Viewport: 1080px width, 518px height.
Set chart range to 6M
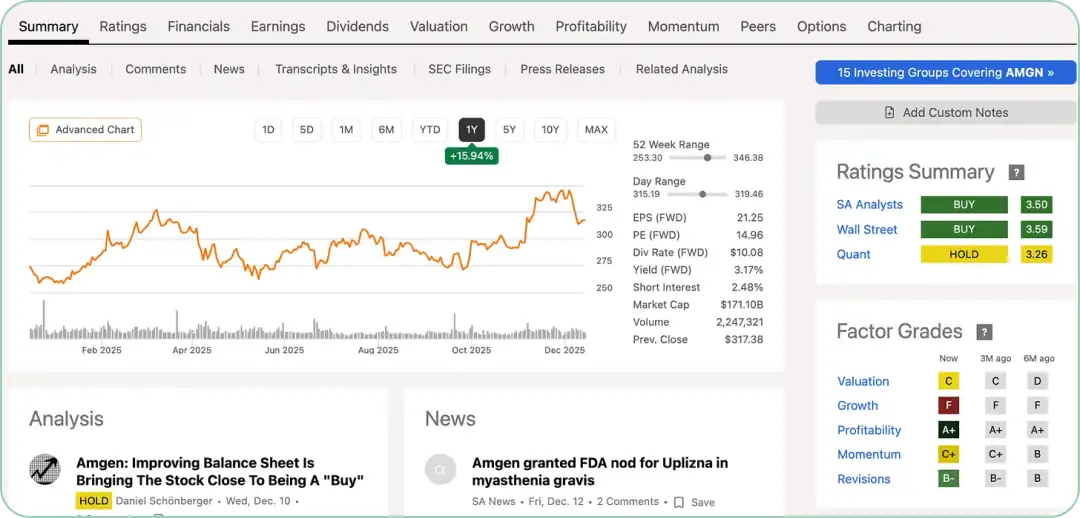pyautogui.click(x=386, y=130)
